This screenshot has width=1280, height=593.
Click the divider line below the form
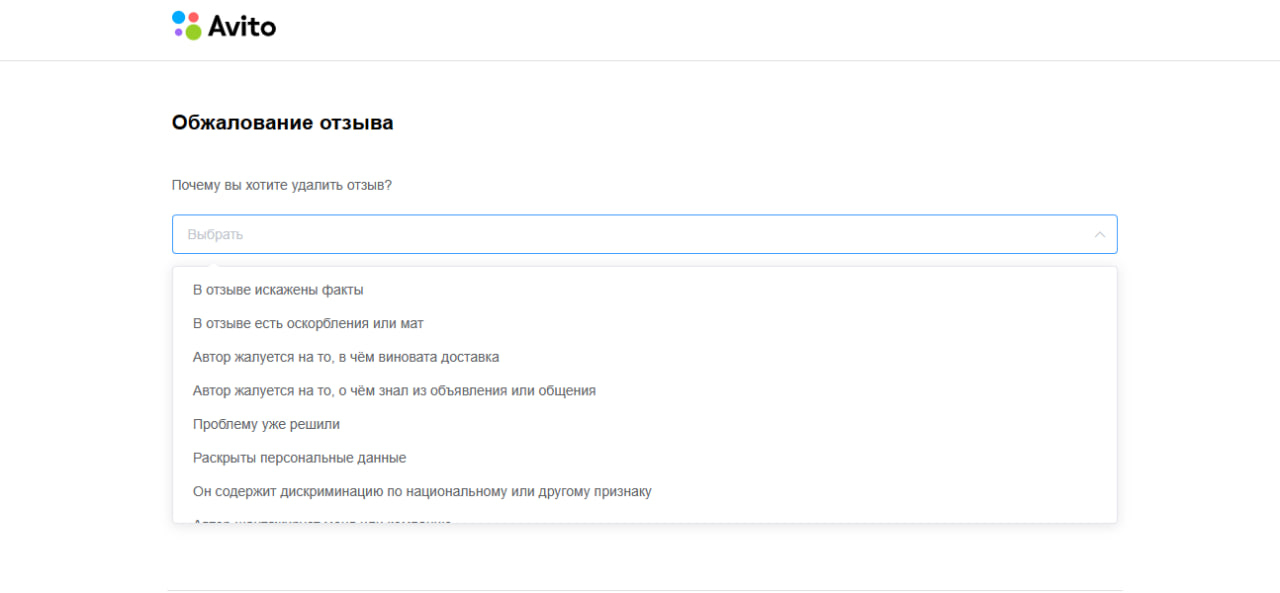point(644,590)
